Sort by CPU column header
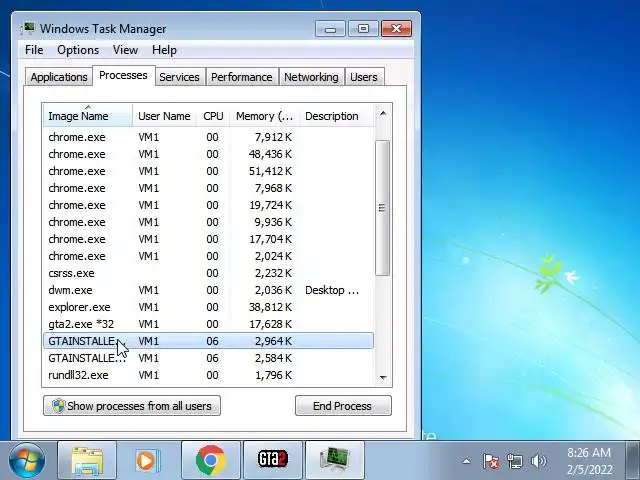 click(213, 116)
